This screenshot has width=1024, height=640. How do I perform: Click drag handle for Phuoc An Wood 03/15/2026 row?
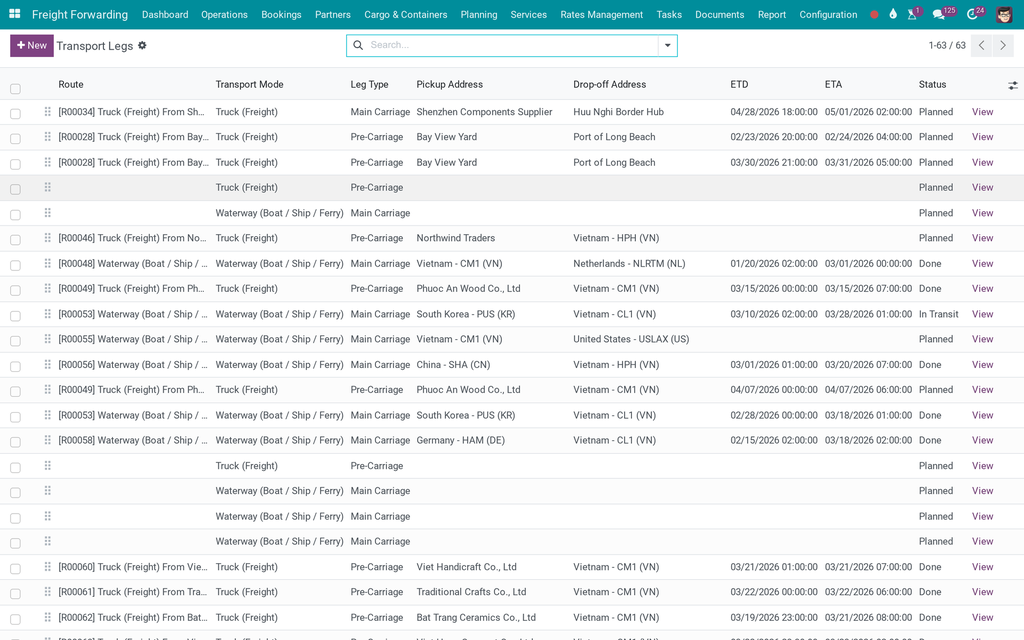(48, 288)
